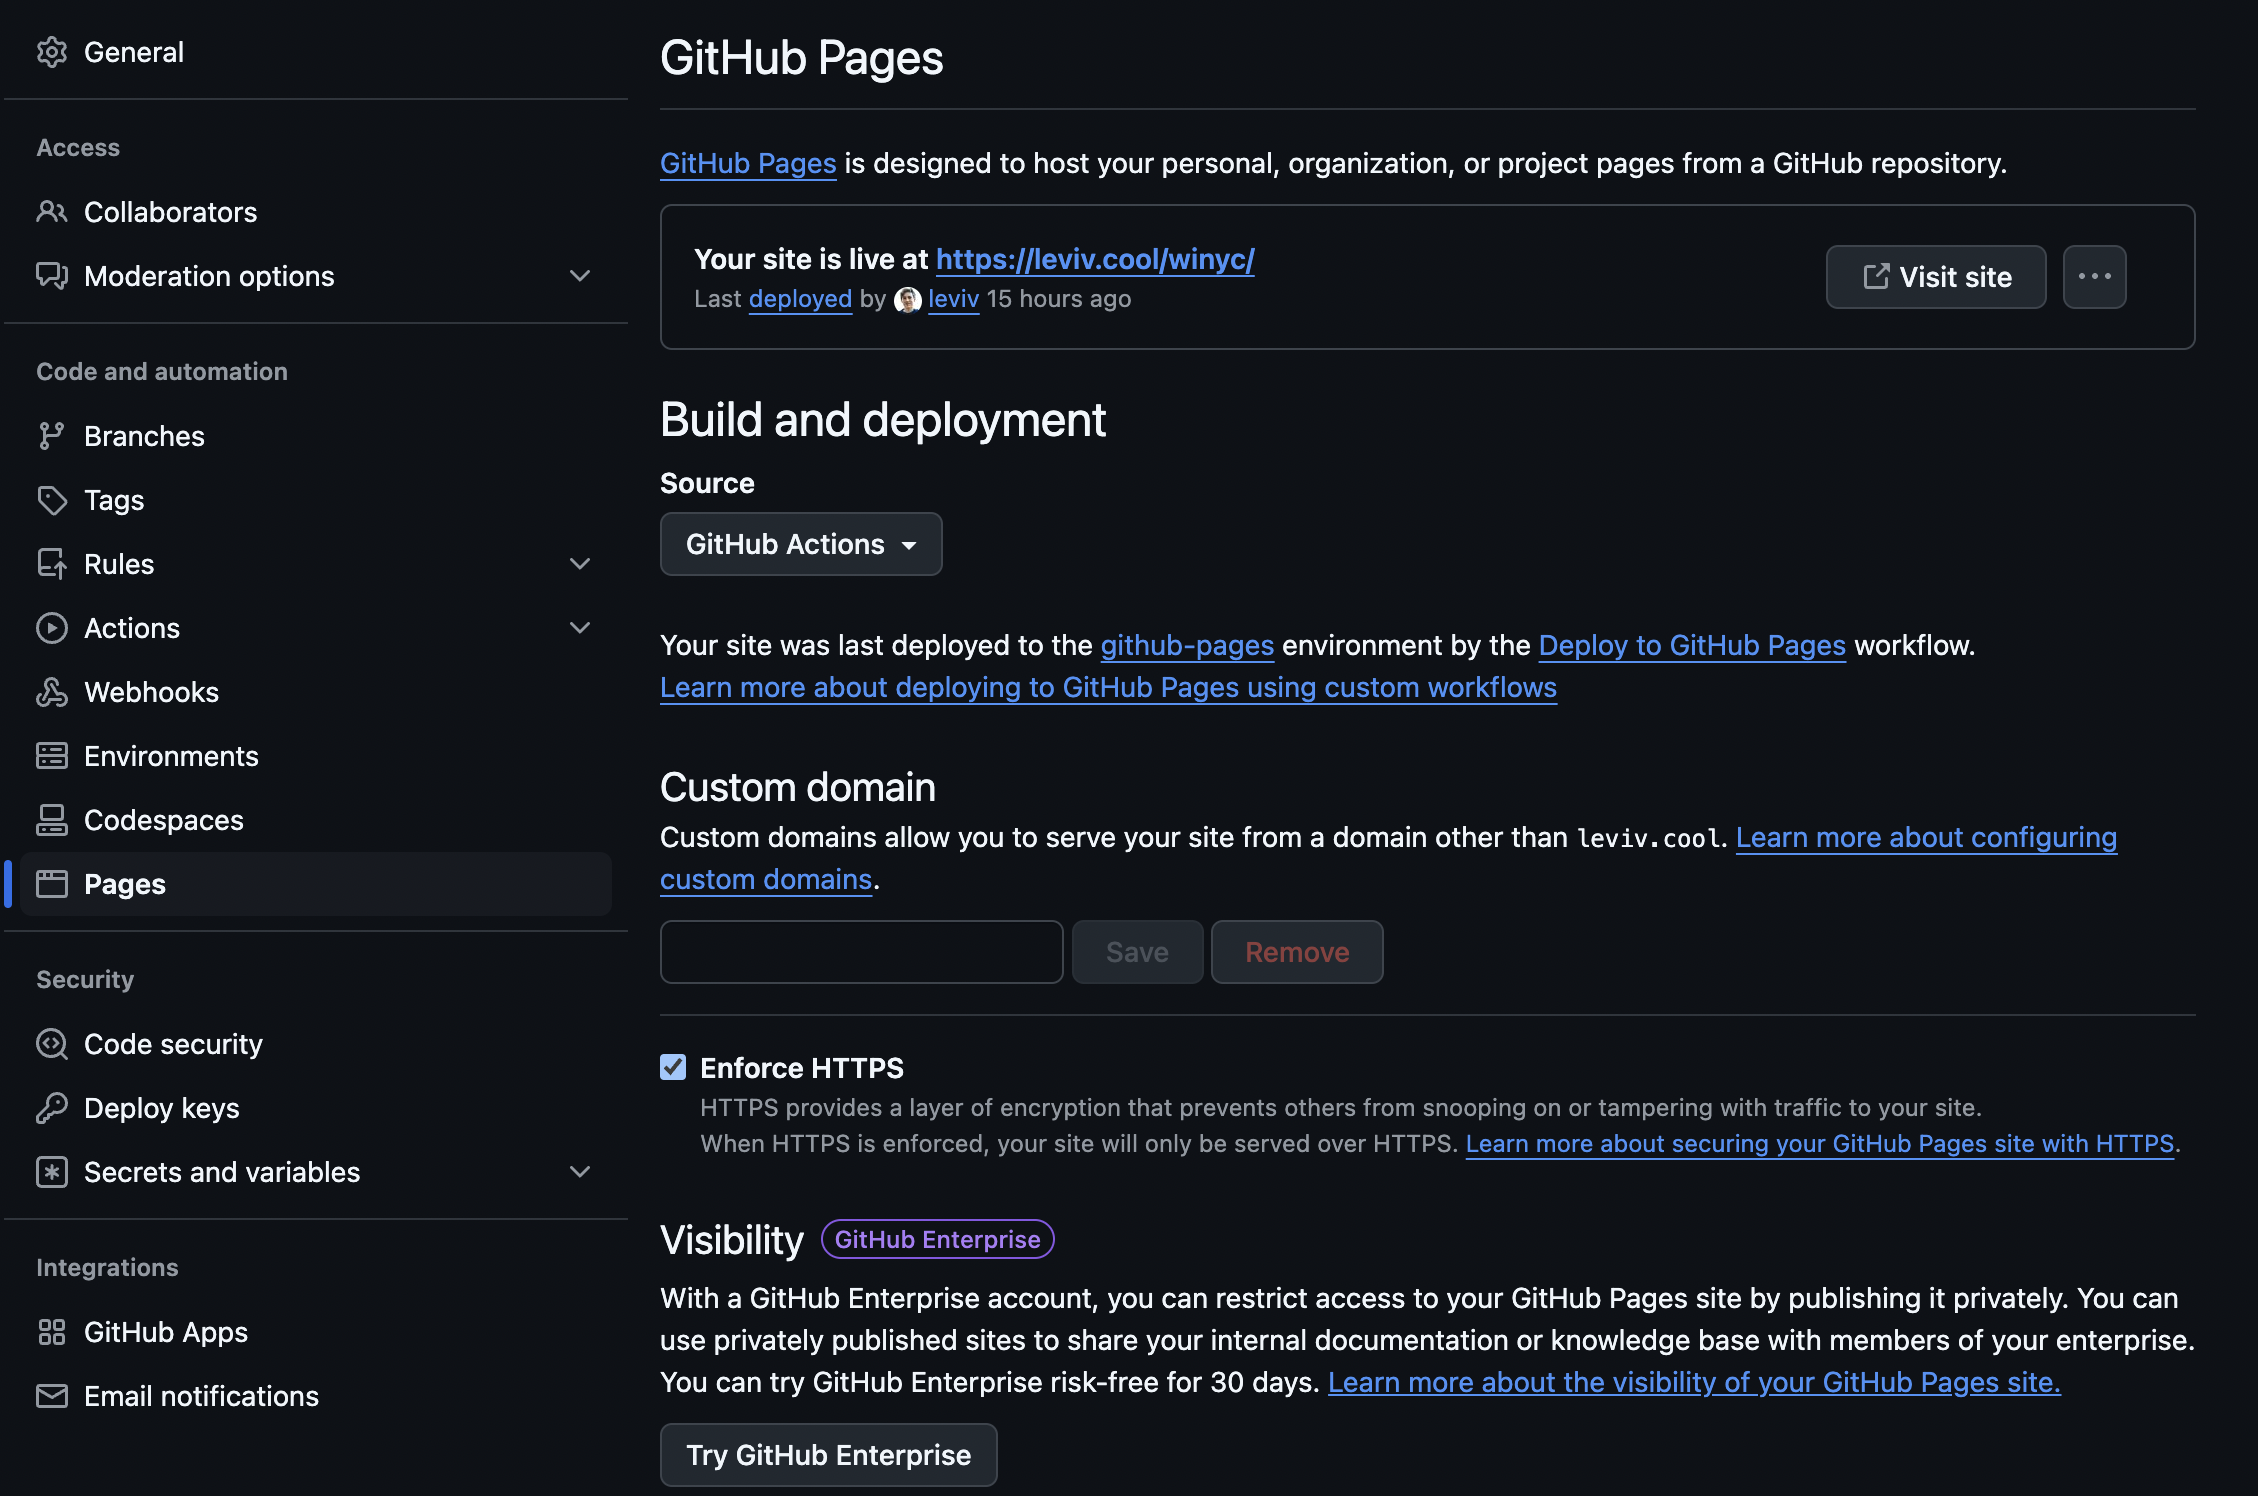Click the Collaborators people icon

52,212
